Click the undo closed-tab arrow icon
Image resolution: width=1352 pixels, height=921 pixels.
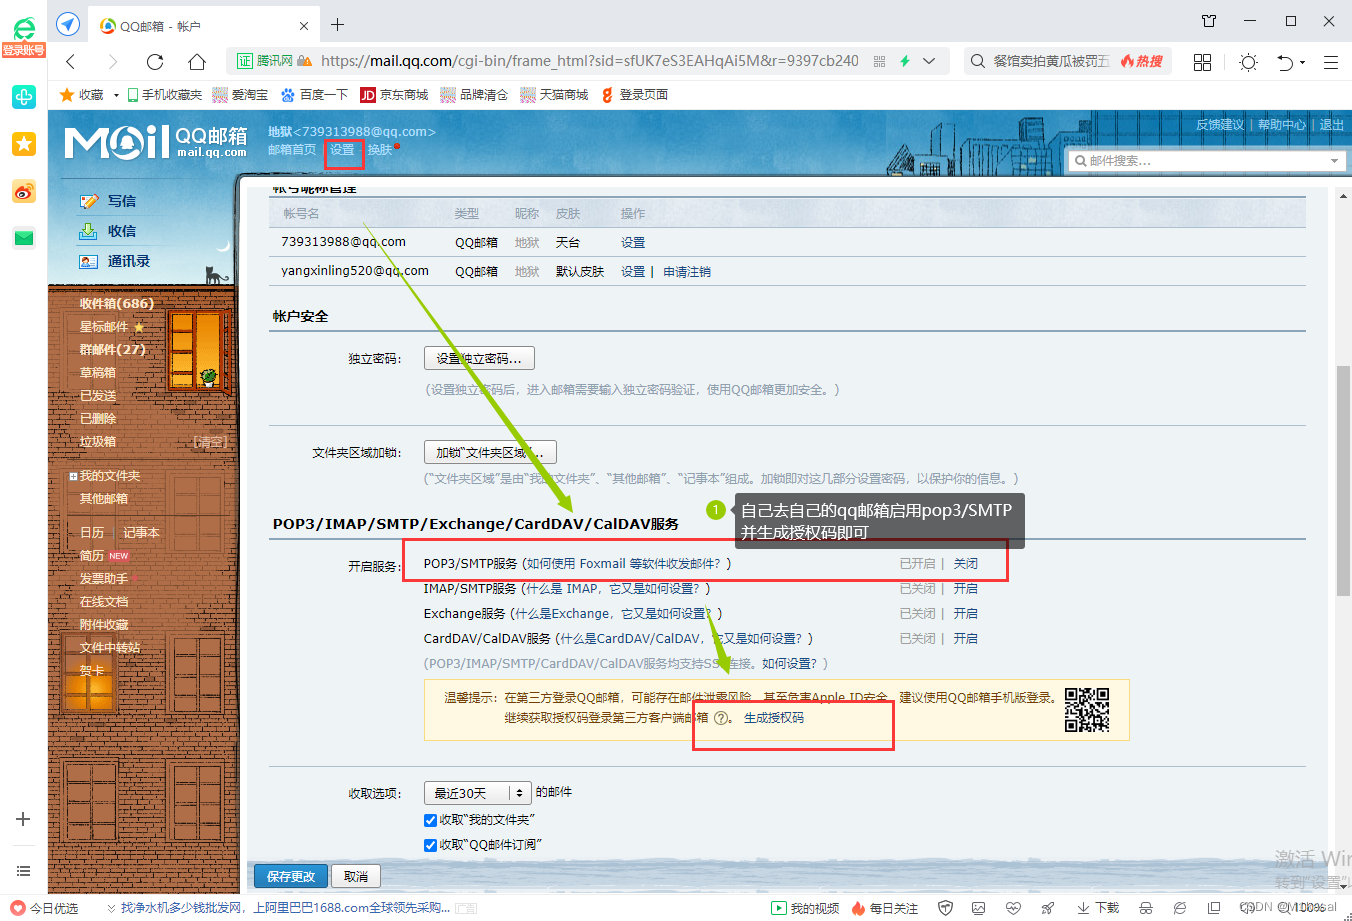click(x=1286, y=62)
